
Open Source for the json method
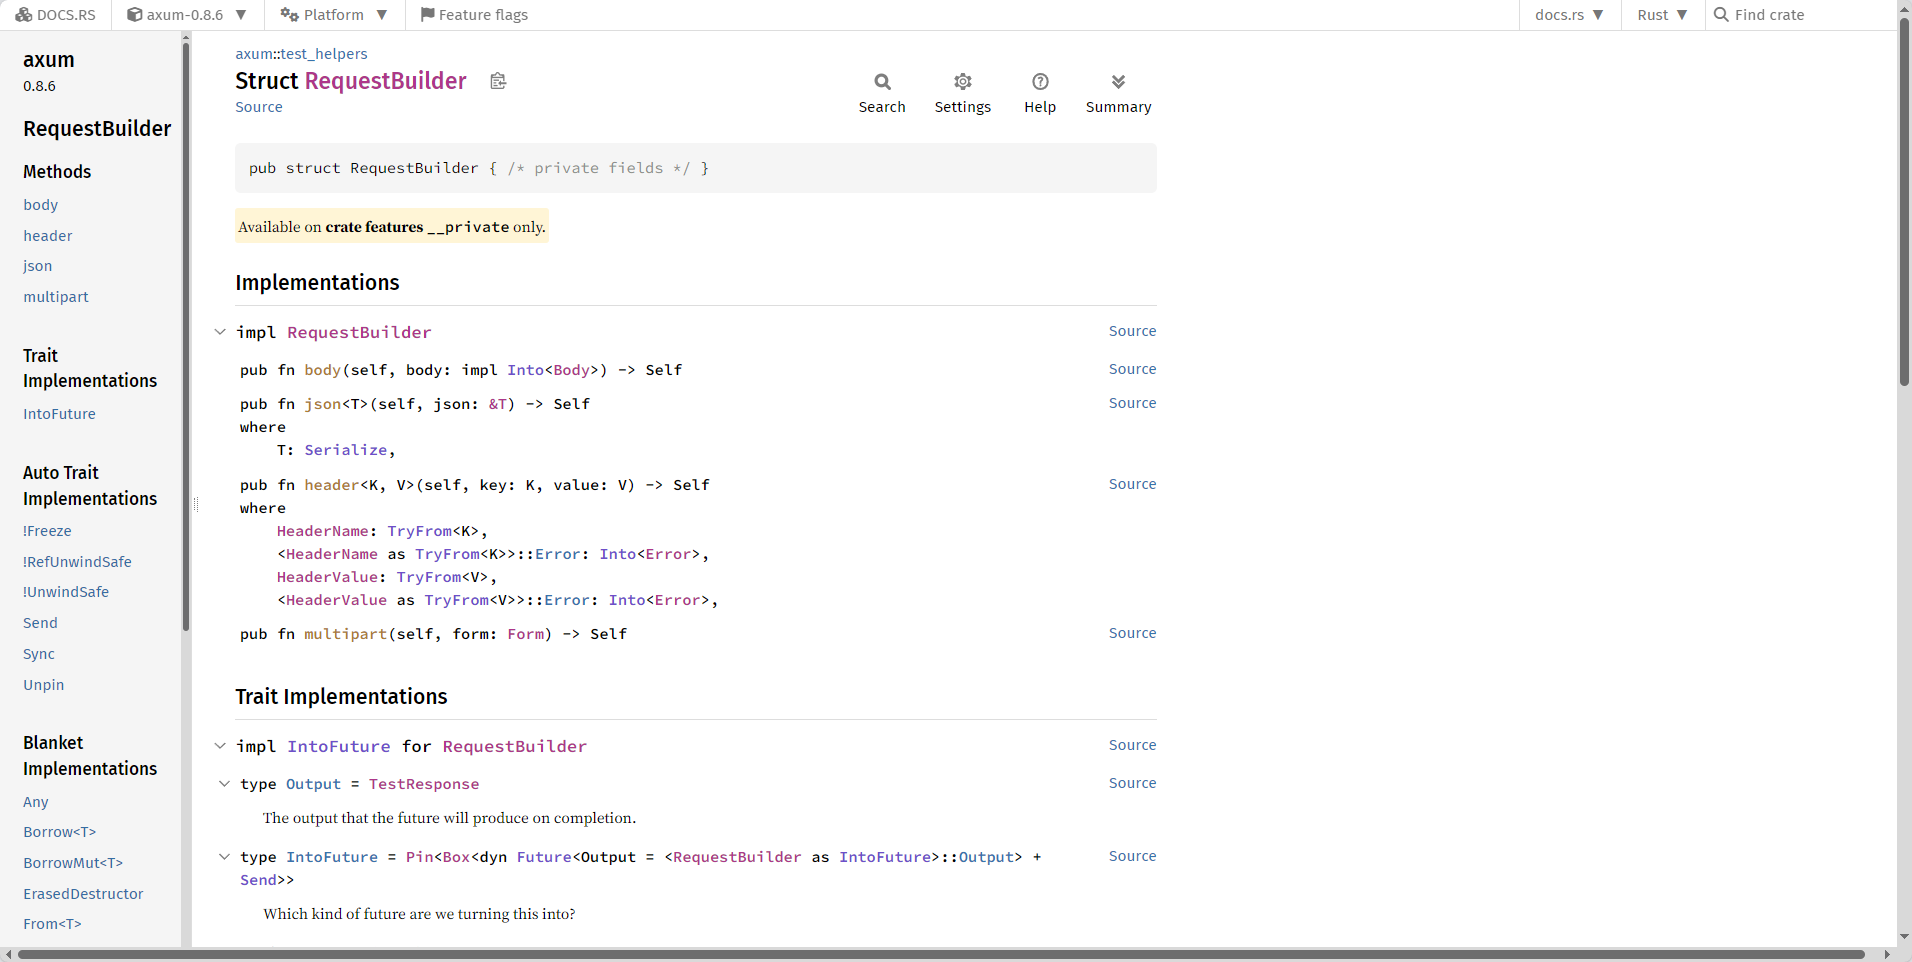click(1132, 403)
